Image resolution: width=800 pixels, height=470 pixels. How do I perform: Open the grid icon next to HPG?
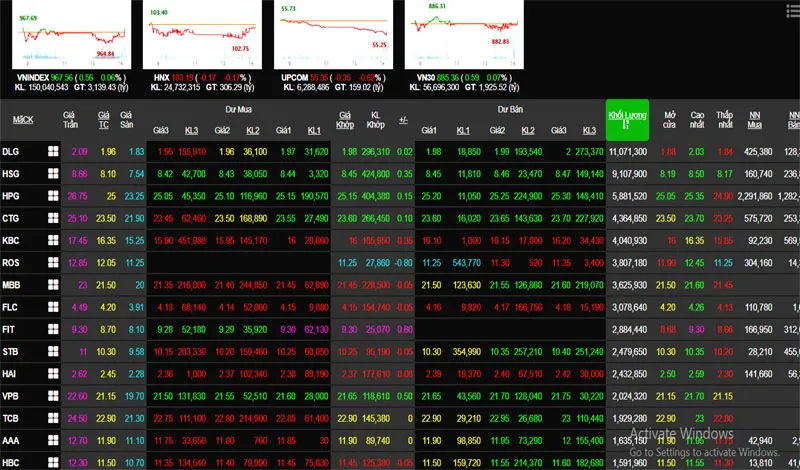(x=53, y=195)
